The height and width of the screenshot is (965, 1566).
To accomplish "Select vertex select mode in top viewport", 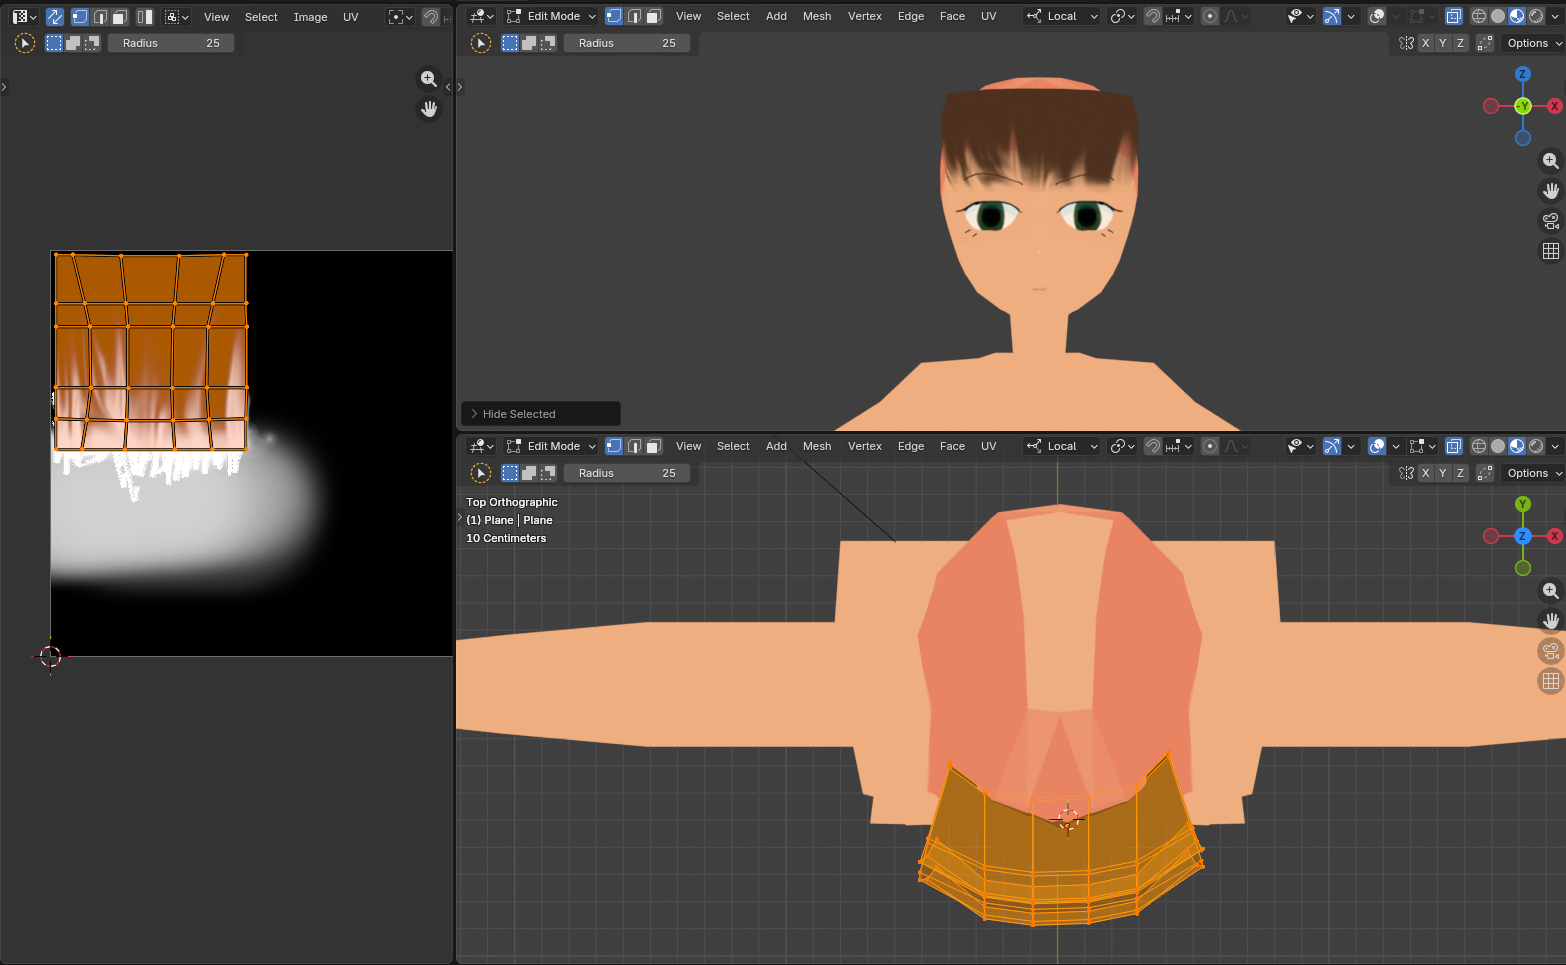I will tap(614, 16).
